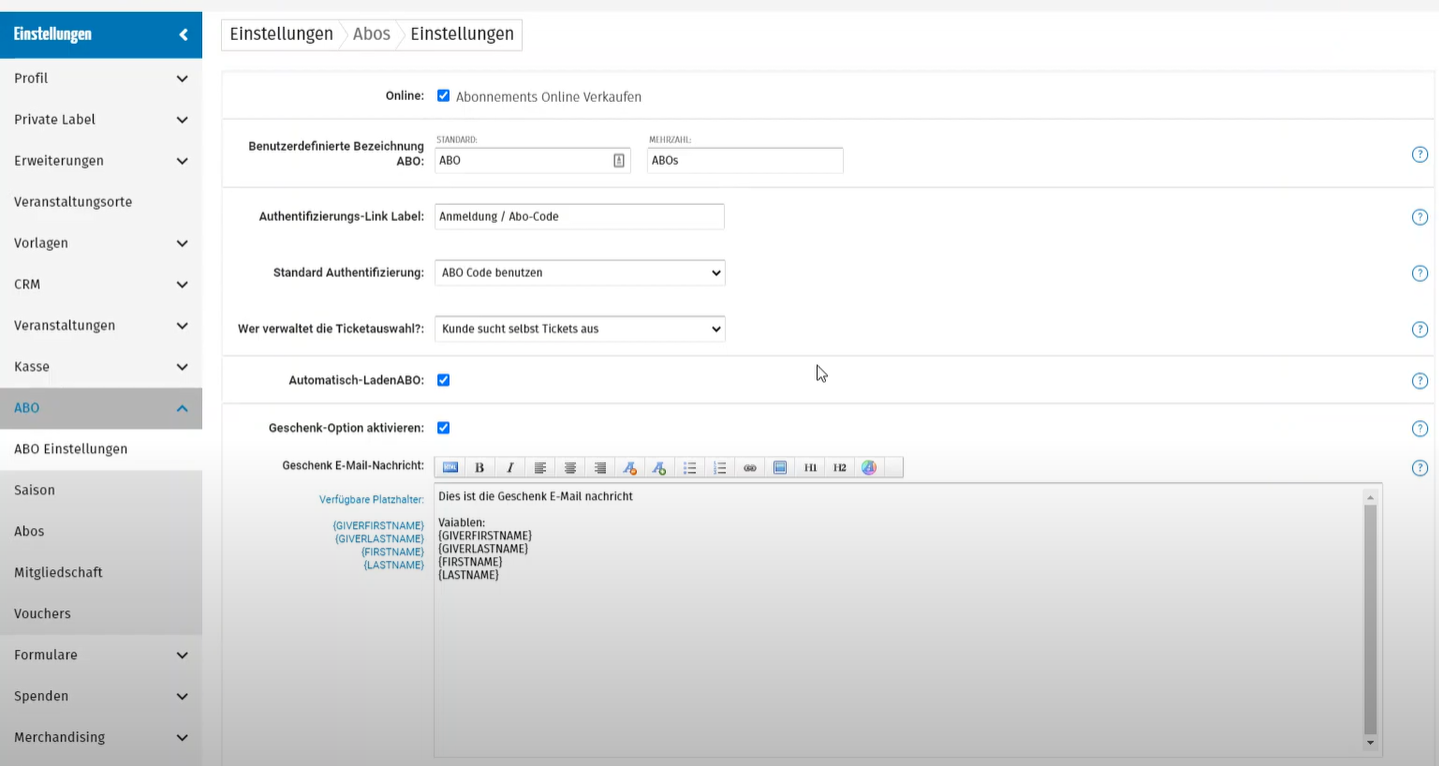This screenshot has width=1439, height=766.
Task: Open help for Wer verwaltet die Ticketauswahl
Action: (1419, 329)
